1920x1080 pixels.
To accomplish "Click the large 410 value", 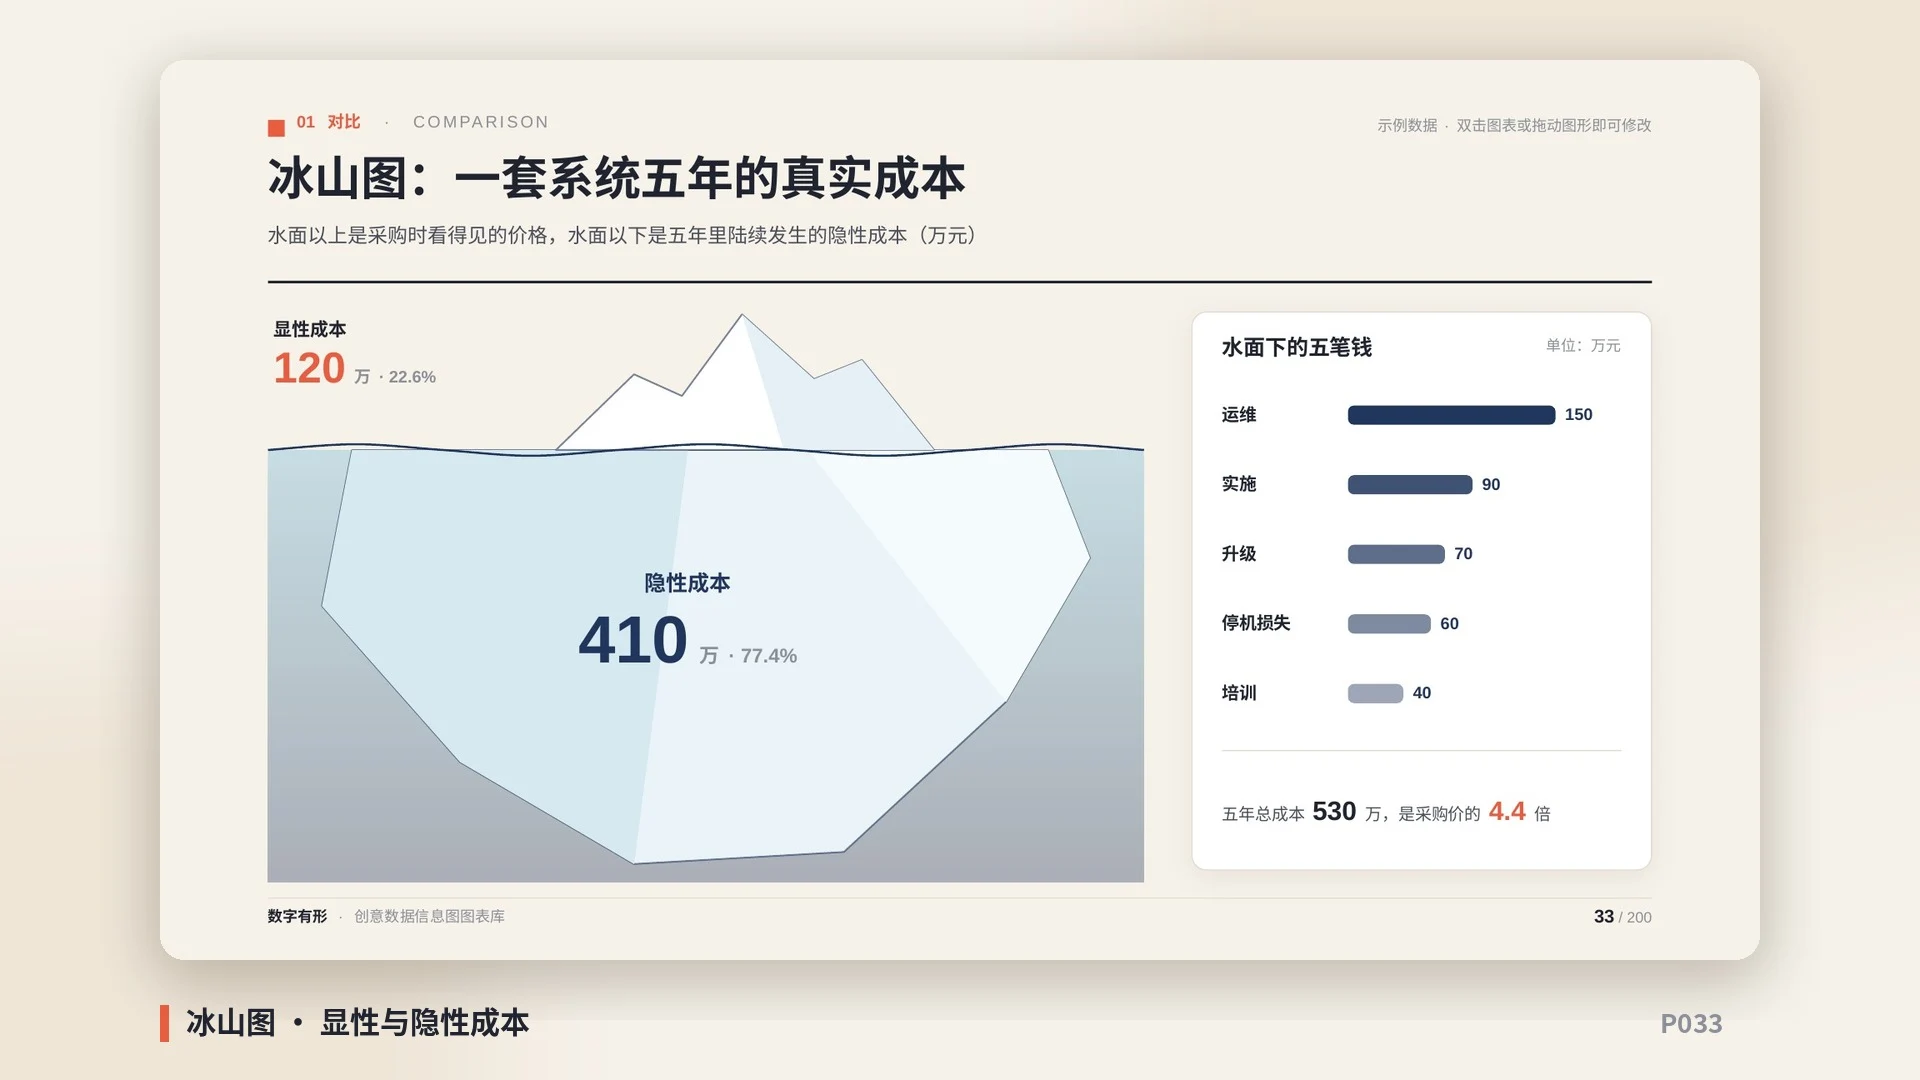I will 633,640.
